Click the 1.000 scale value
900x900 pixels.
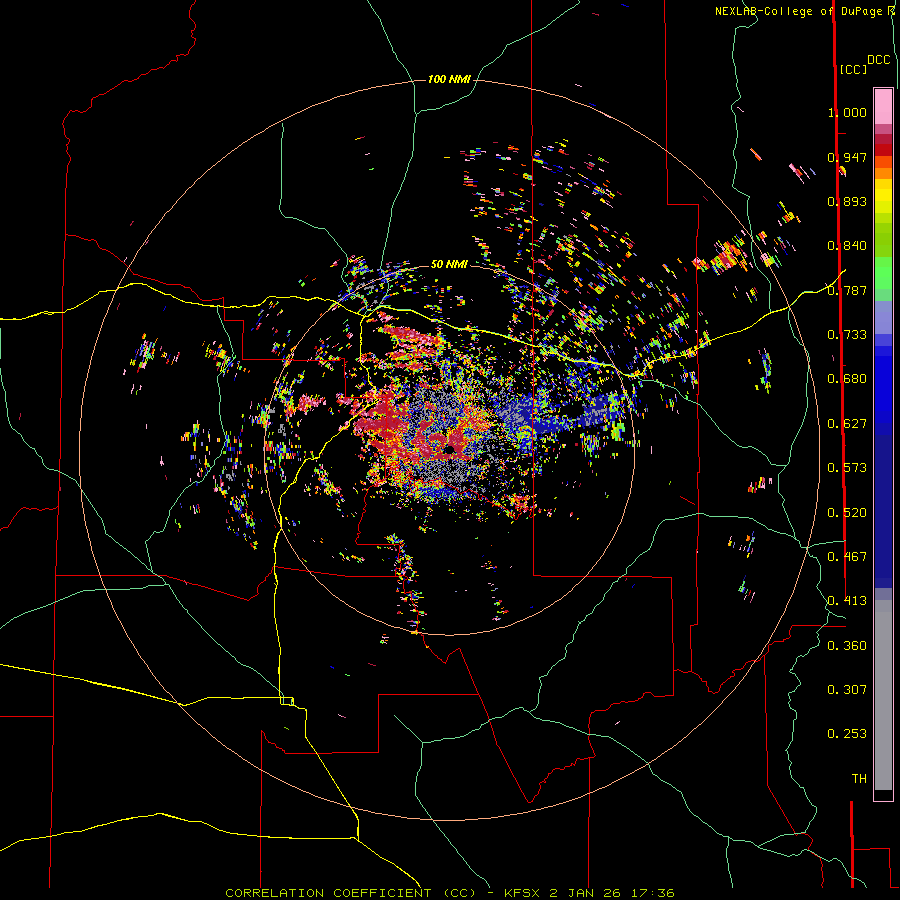click(x=847, y=112)
